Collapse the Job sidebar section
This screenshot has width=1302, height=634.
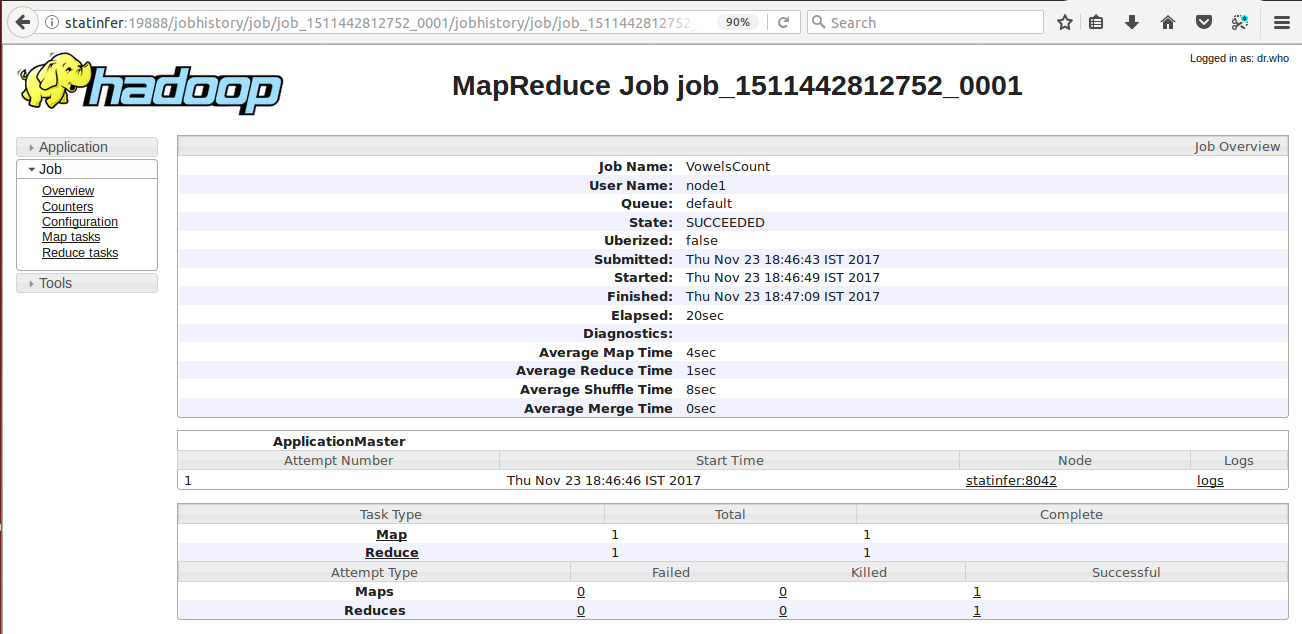(87, 170)
